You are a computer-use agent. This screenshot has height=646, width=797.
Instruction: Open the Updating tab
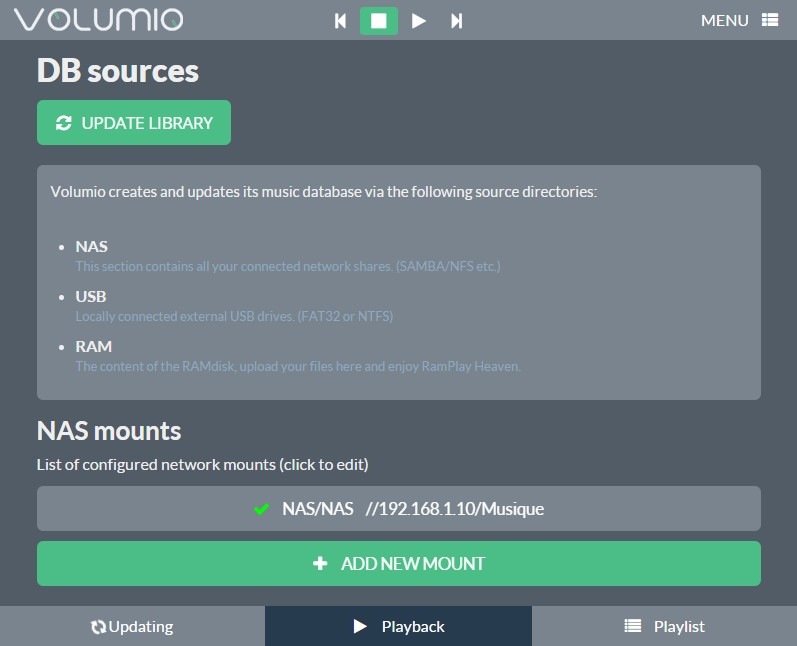(132, 626)
